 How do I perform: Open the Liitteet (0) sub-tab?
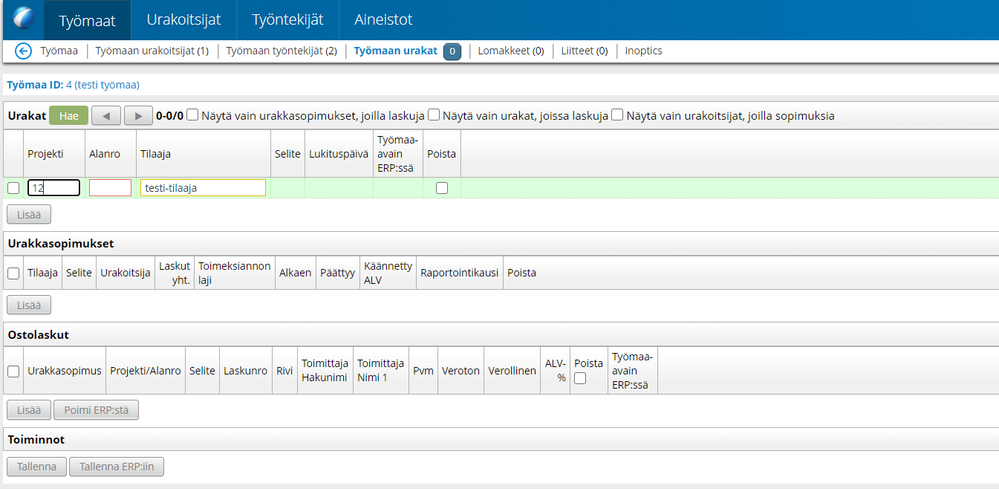(x=584, y=51)
